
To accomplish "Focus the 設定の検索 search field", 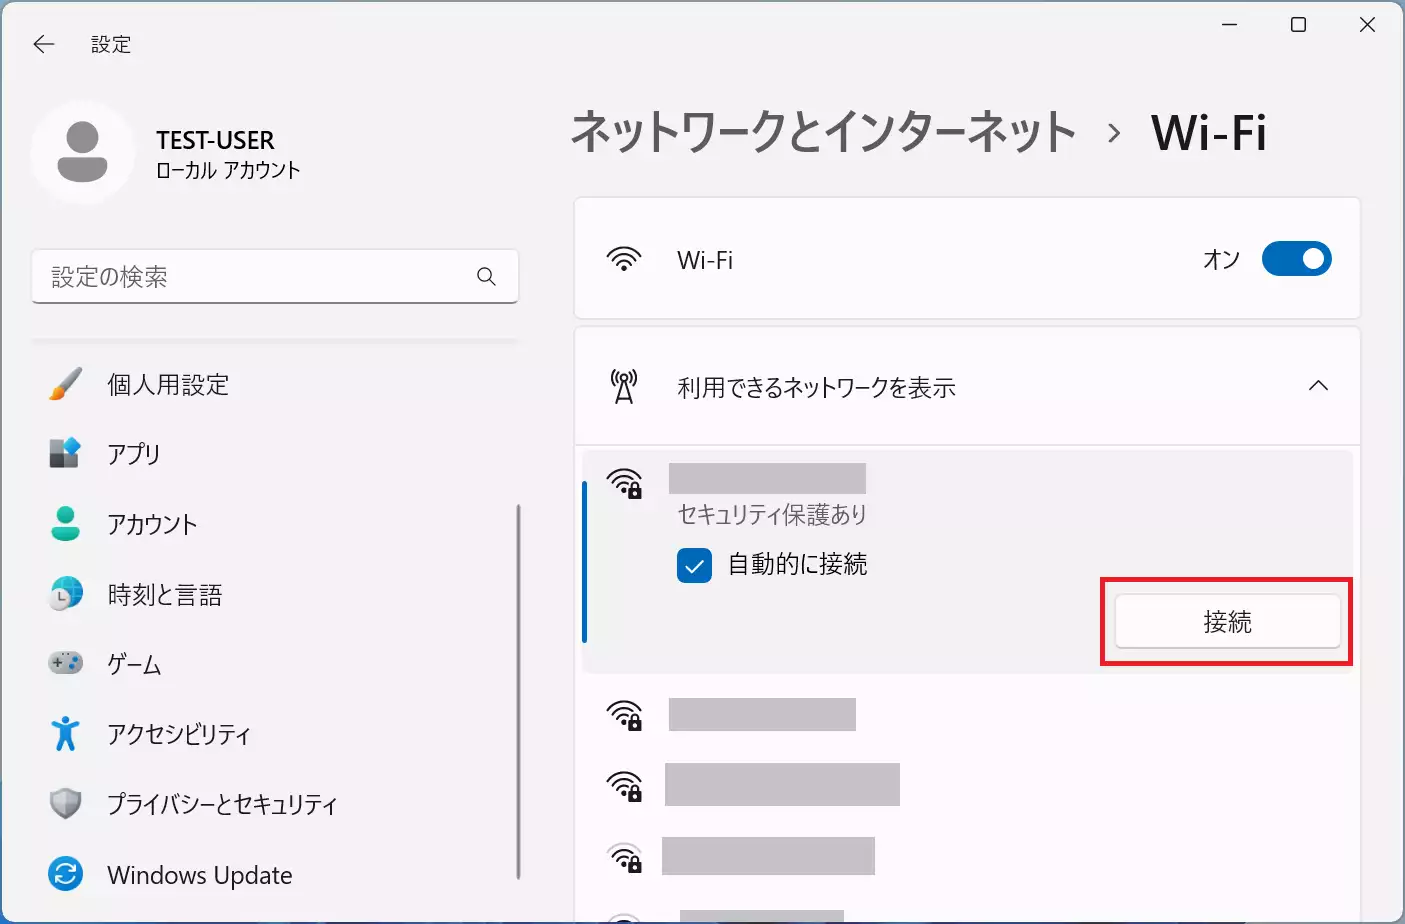I will (275, 276).
